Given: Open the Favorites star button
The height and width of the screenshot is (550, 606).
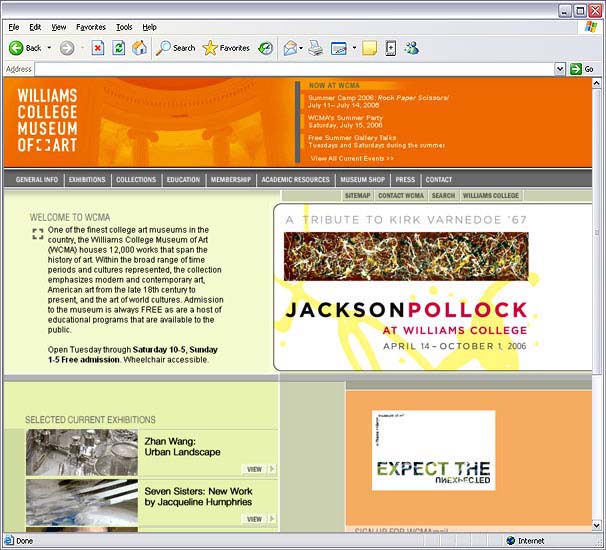Looking at the screenshot, I should pyautogui.click(x=226, y=48).
